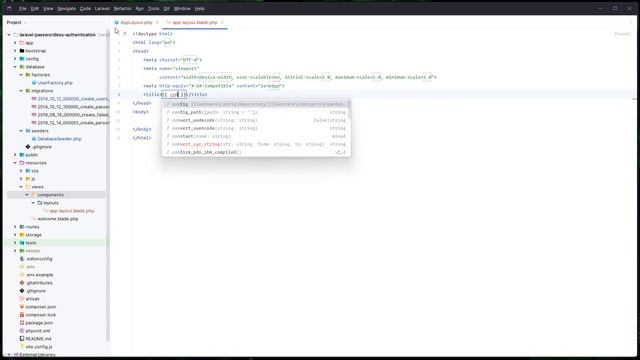640x360 pixels.
Task: Collapse the resources folder
Action: click(x=15, y=163)
